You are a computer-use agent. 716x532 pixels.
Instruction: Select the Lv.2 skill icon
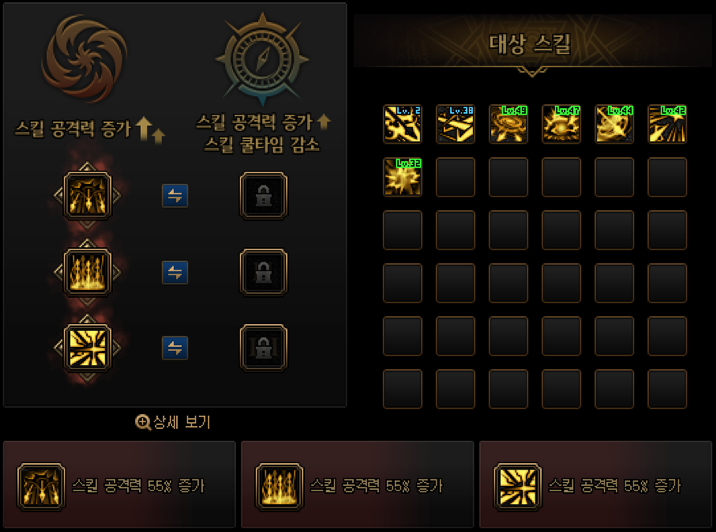pyautogui.click(x=402, y=124)
